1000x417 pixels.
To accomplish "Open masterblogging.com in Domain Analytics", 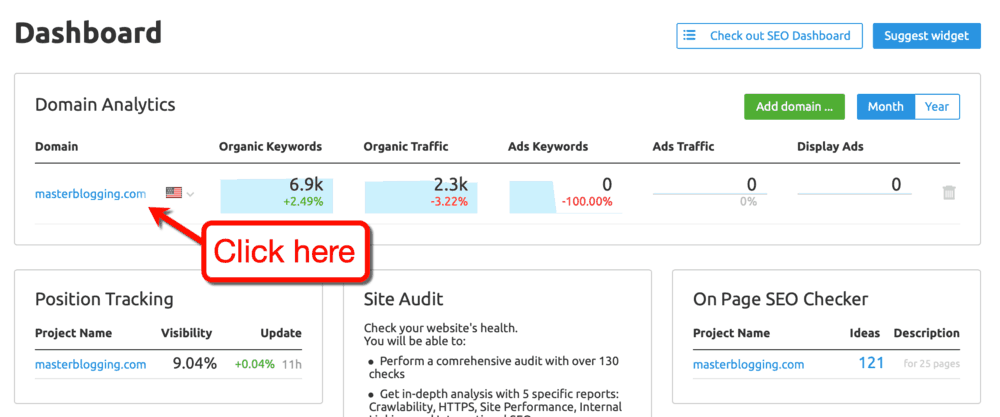I will (90, 193).
